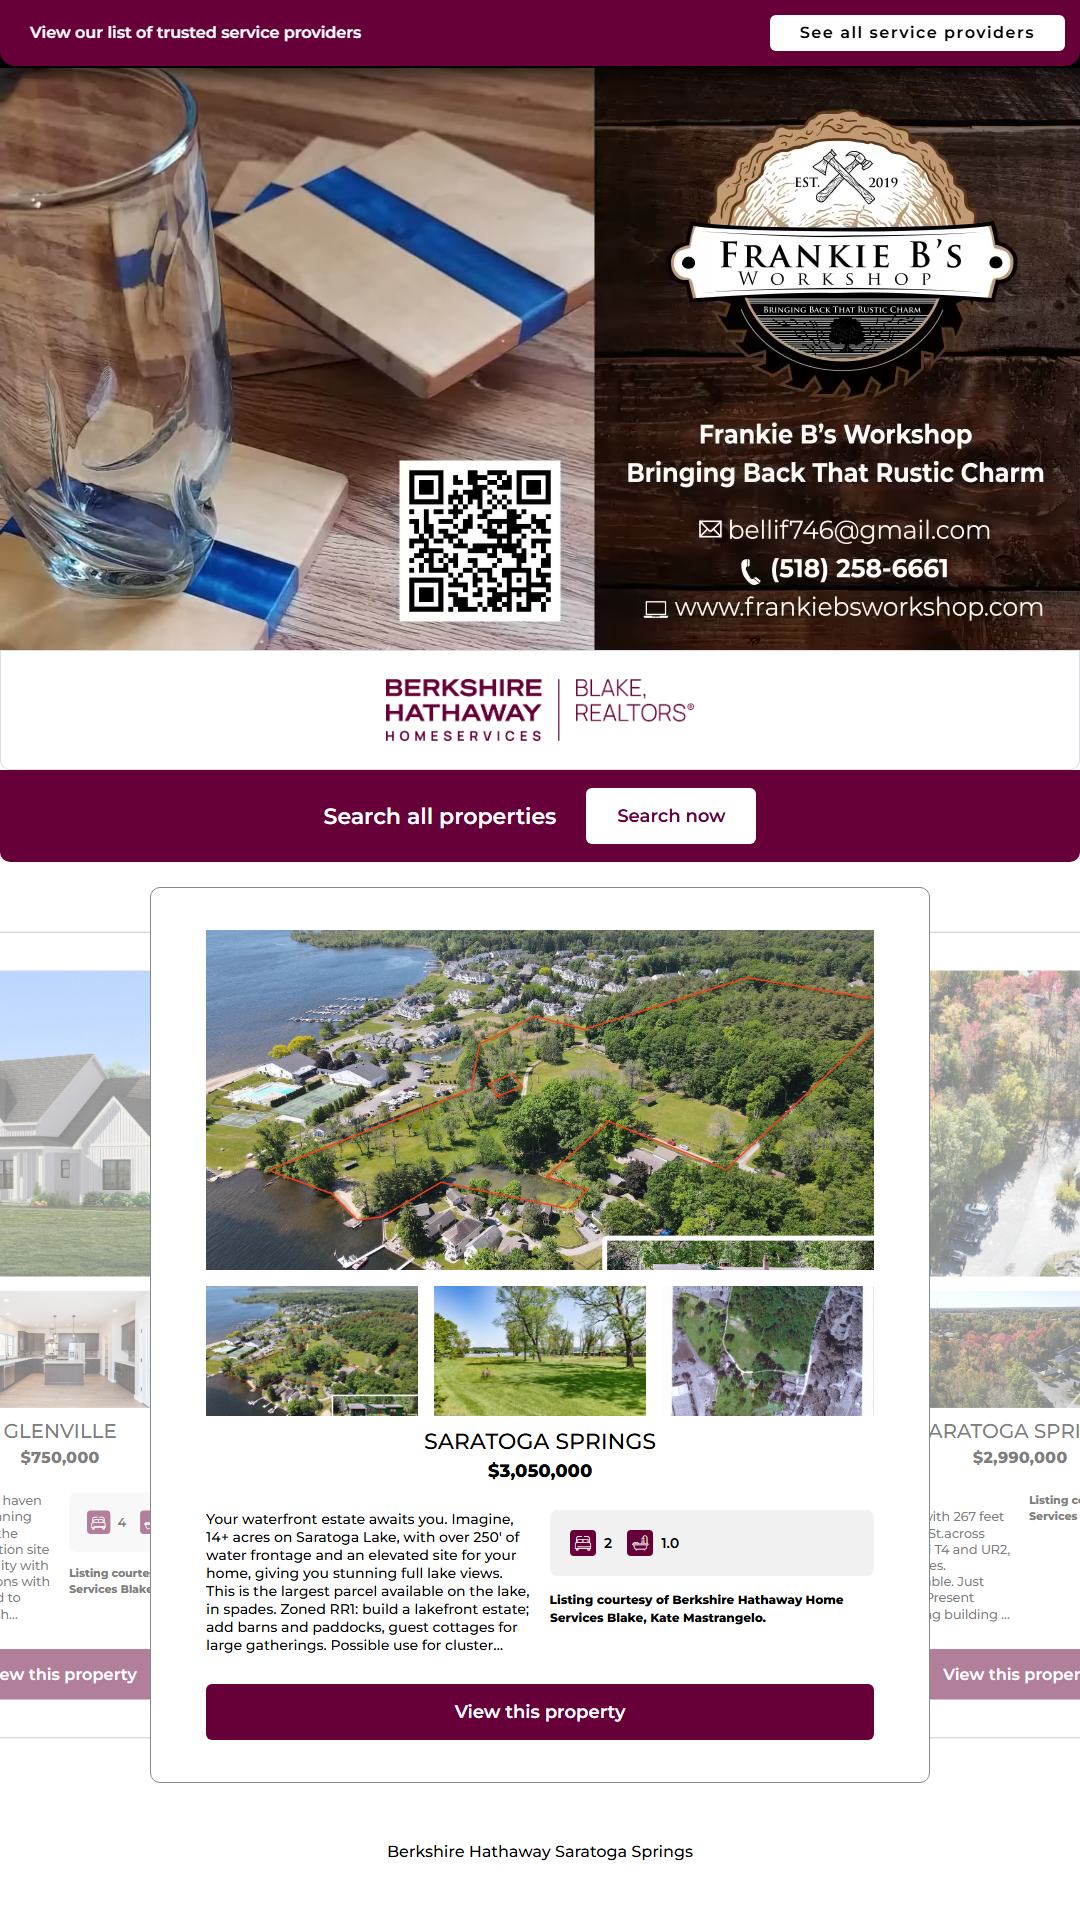View this property for Saratoga Springs $3,050,000
Image resolution: width=1080 pixels, height=1920 pixels.
tap(540, 1712)
